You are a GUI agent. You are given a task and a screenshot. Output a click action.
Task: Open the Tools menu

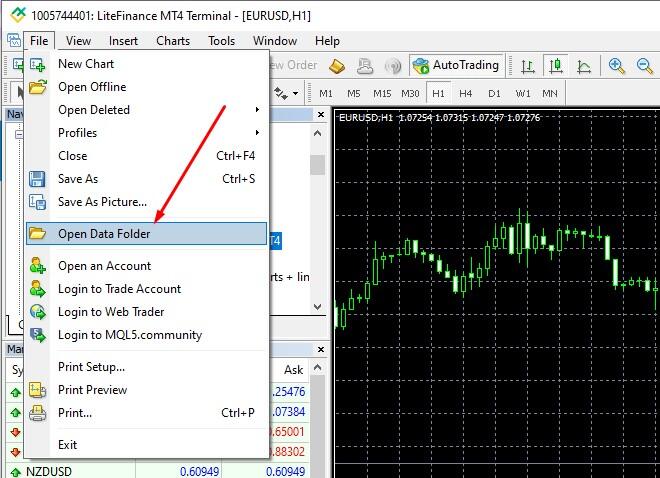click(221, 41)
